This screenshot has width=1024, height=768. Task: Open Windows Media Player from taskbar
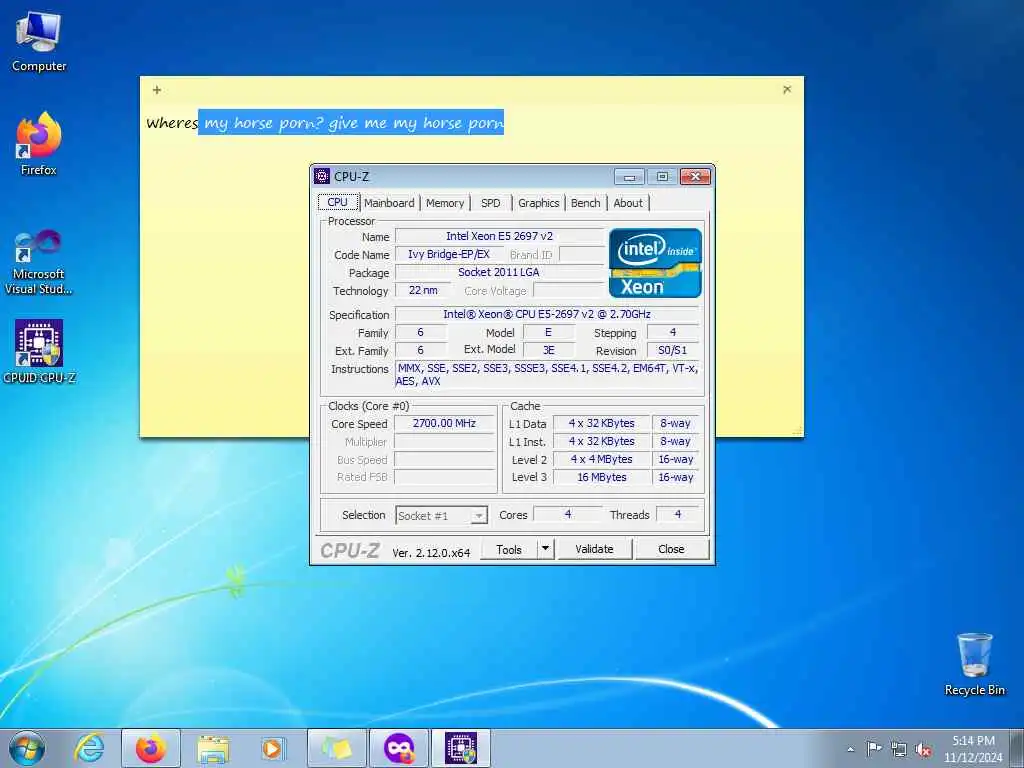(272, 748)
